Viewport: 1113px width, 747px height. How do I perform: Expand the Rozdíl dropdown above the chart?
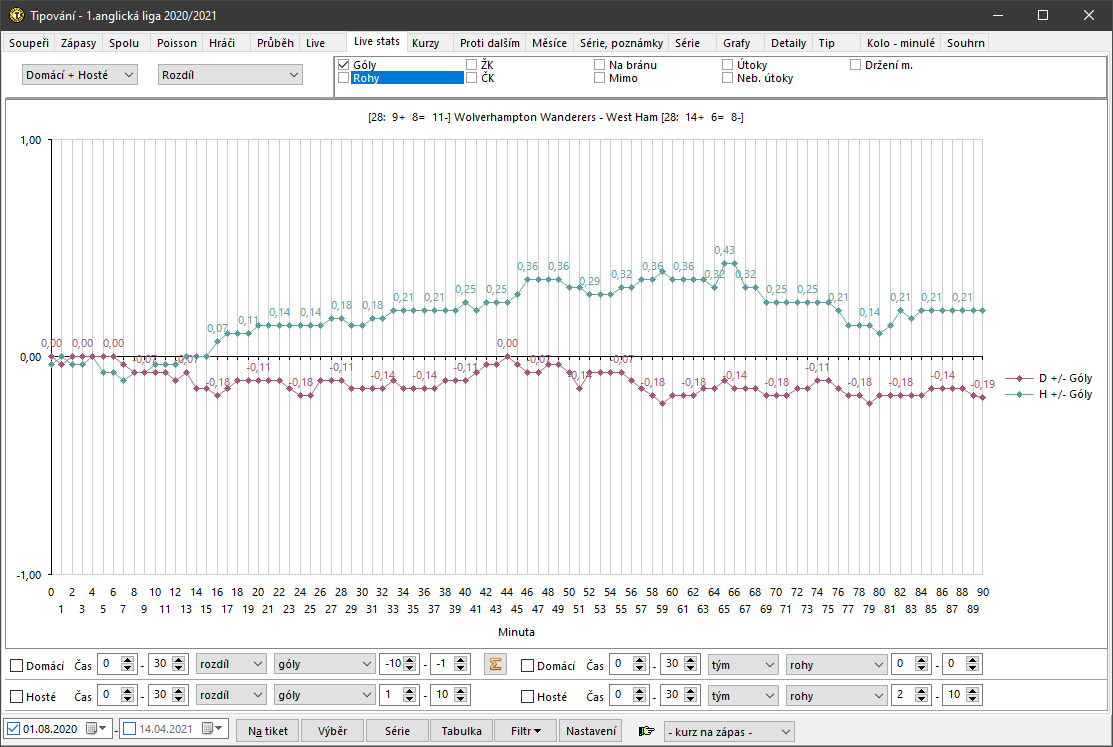230,75
